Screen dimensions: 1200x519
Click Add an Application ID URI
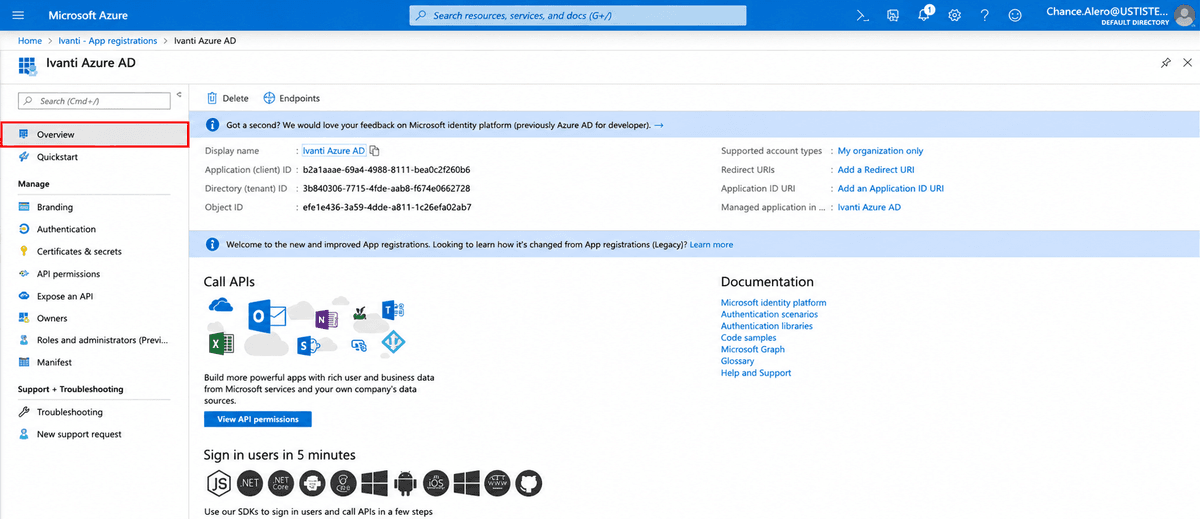pos(891,188)
